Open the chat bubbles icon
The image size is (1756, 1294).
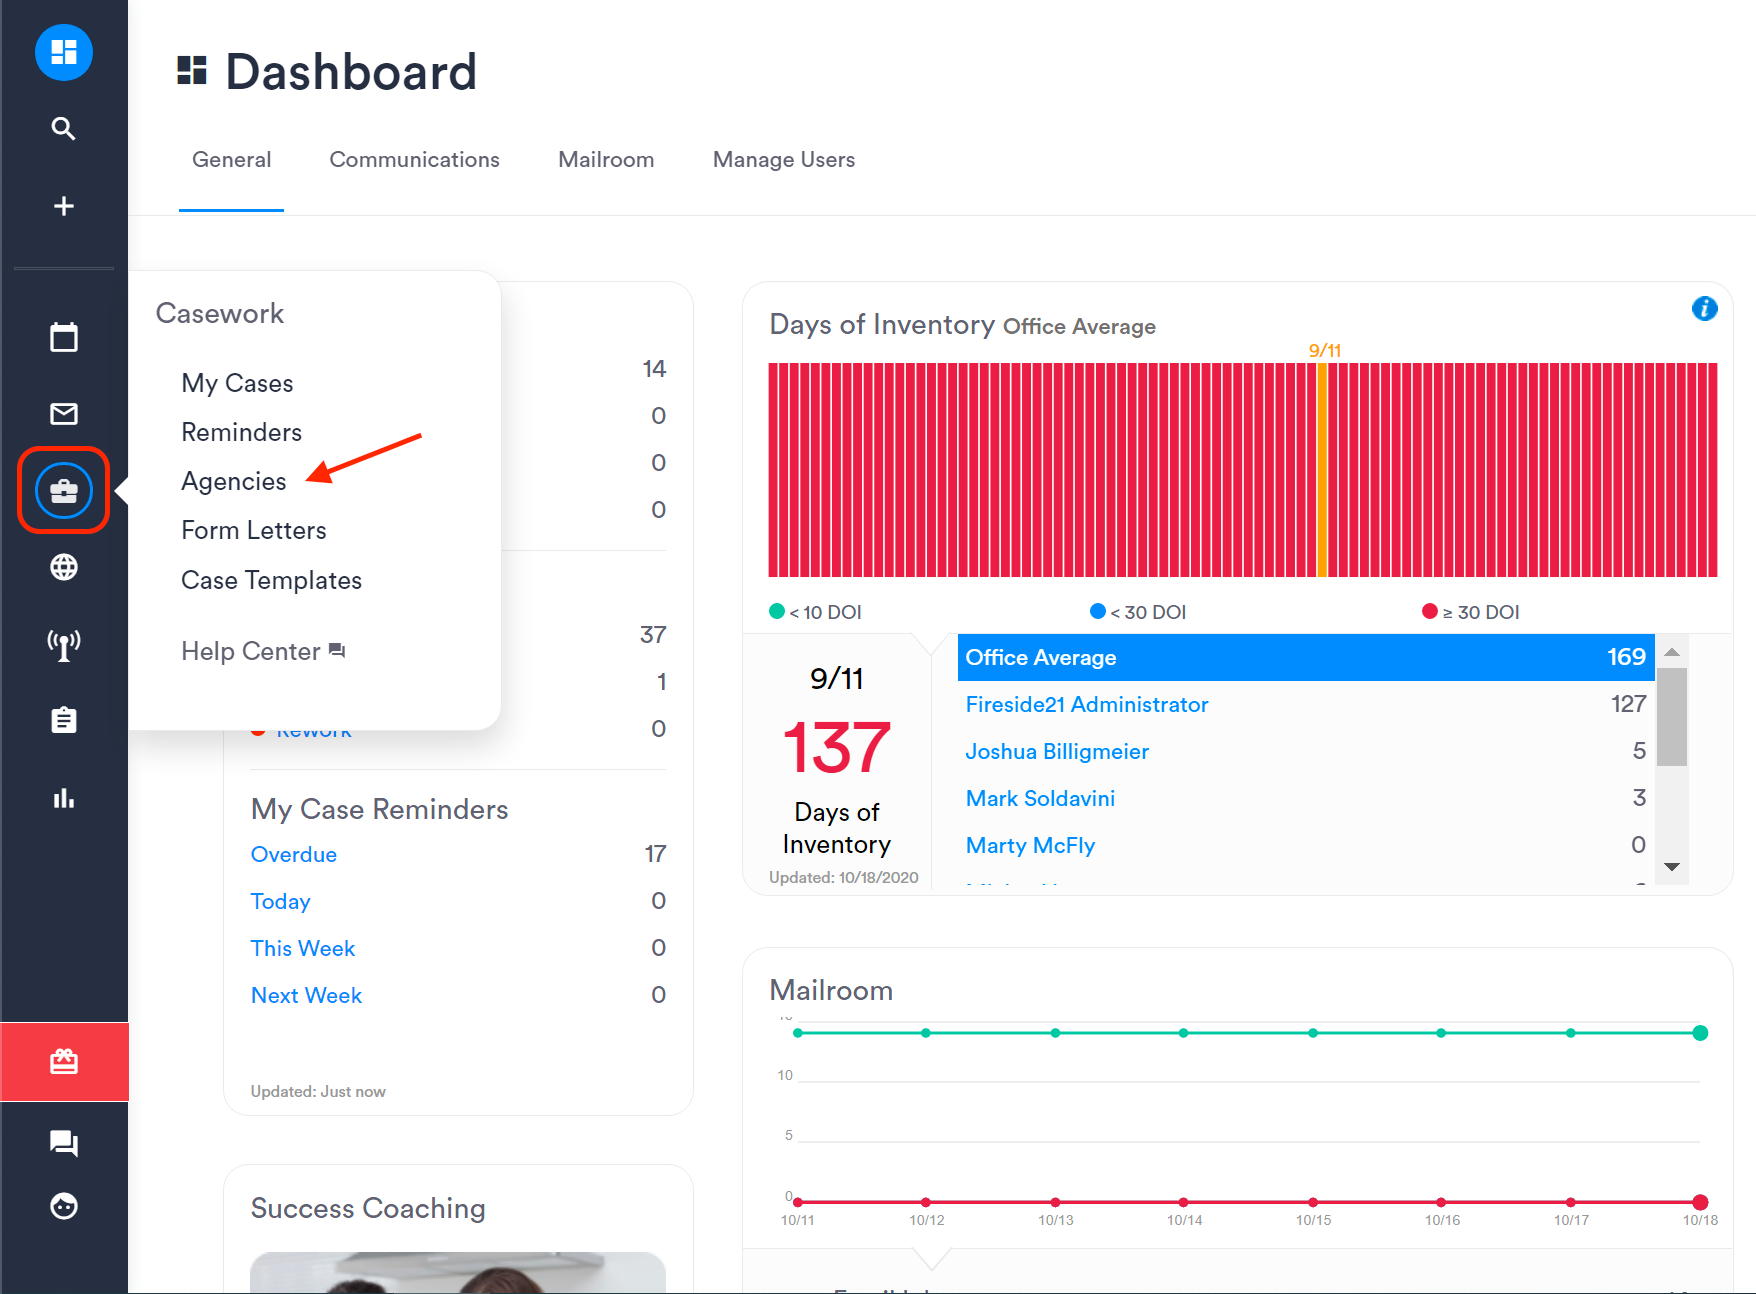click(x=64, y=1142)
